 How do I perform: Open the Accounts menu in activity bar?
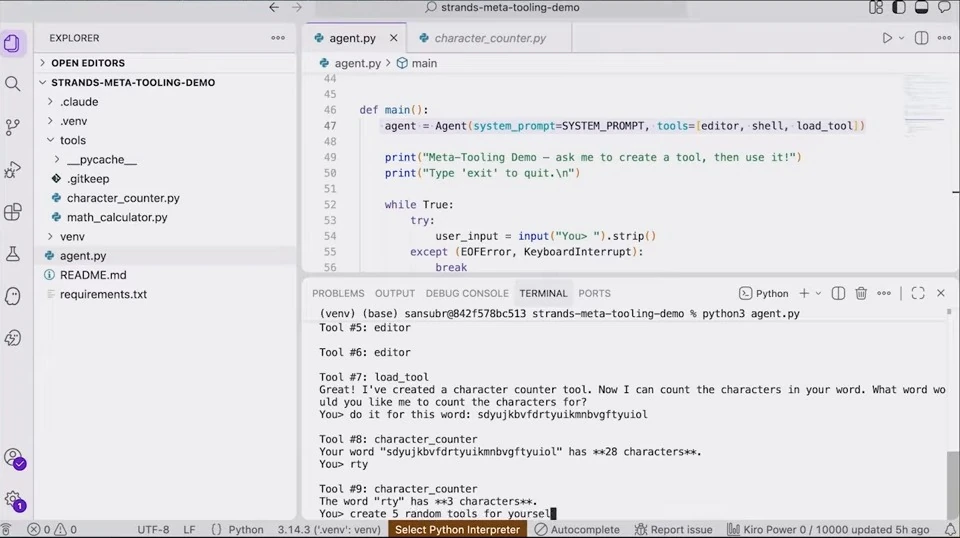click(13, 458)
